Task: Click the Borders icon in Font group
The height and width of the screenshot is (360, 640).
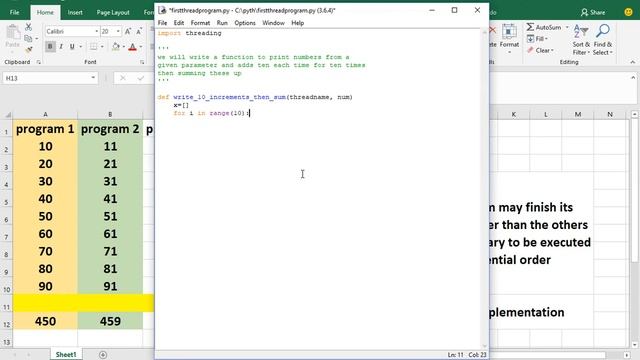Action: [93, 47]
